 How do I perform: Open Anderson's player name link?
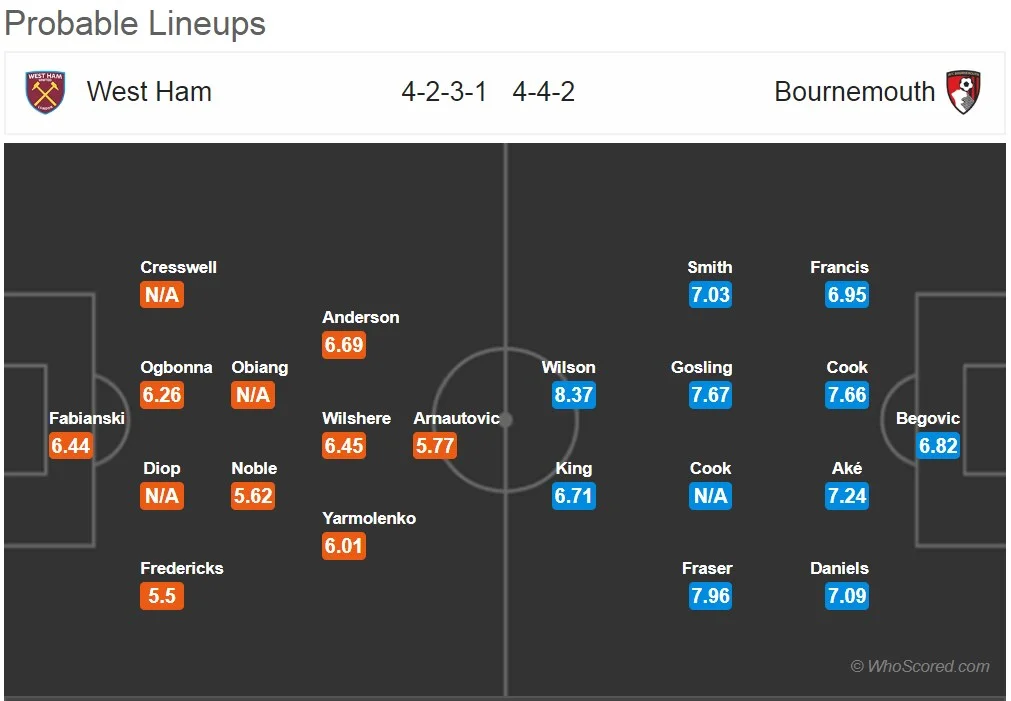point(360,318)
